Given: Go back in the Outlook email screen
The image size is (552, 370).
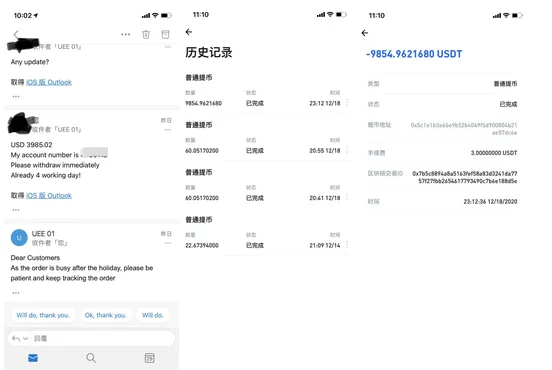Looking at the screenshot, I should pyautogui.click(x=16, y=34).
